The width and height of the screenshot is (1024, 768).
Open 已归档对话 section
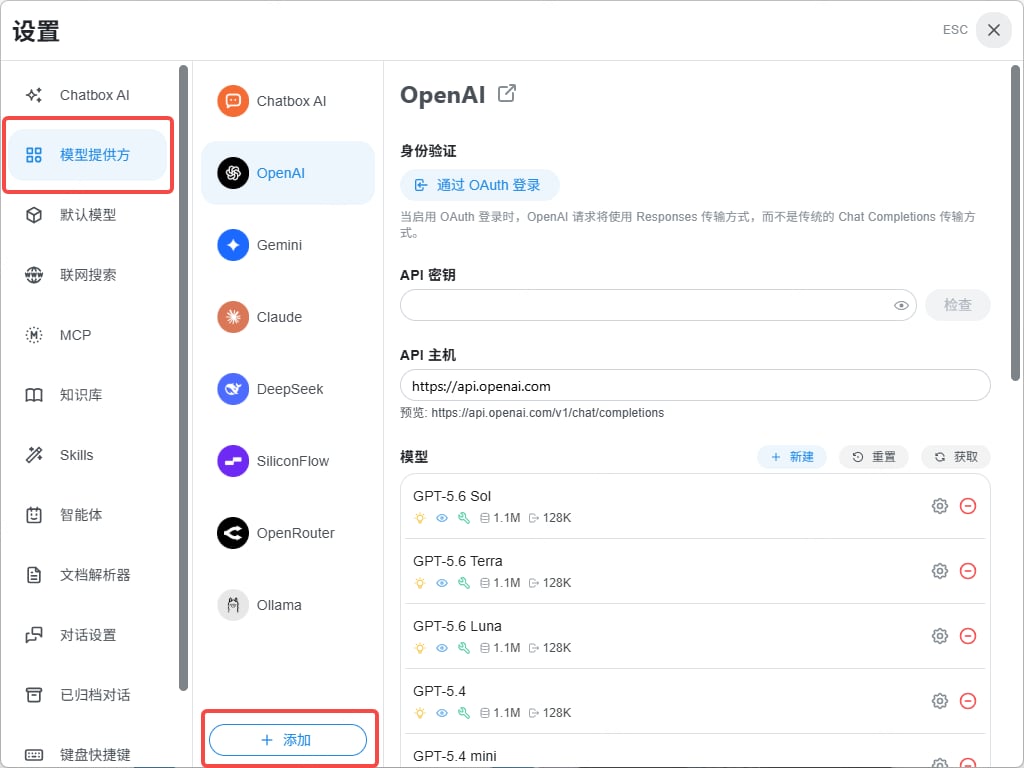coord(88,696)
